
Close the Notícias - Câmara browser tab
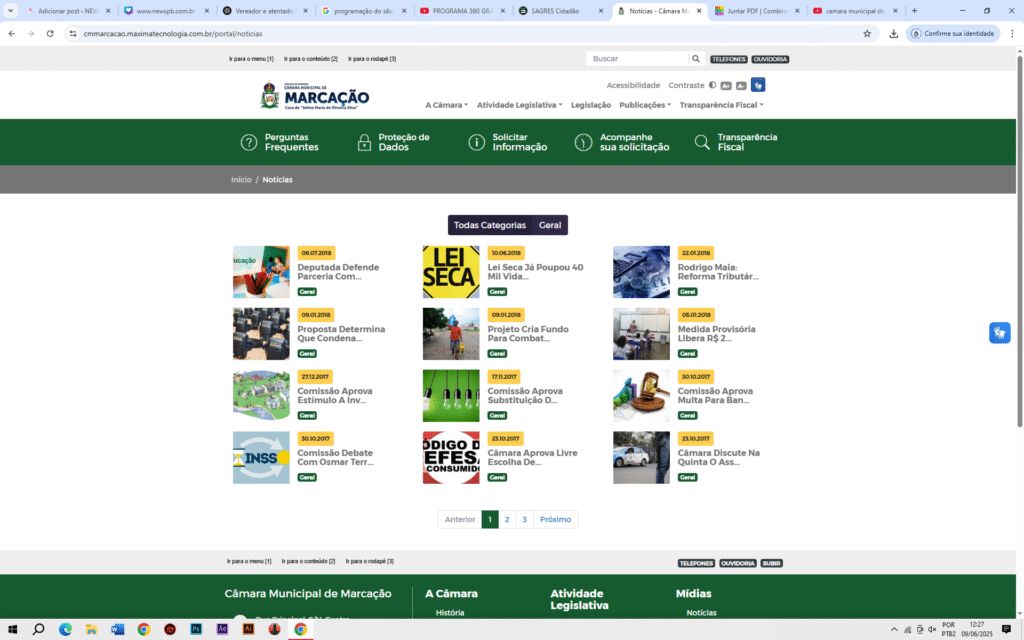pyautogui.click(x=699, y=11)
